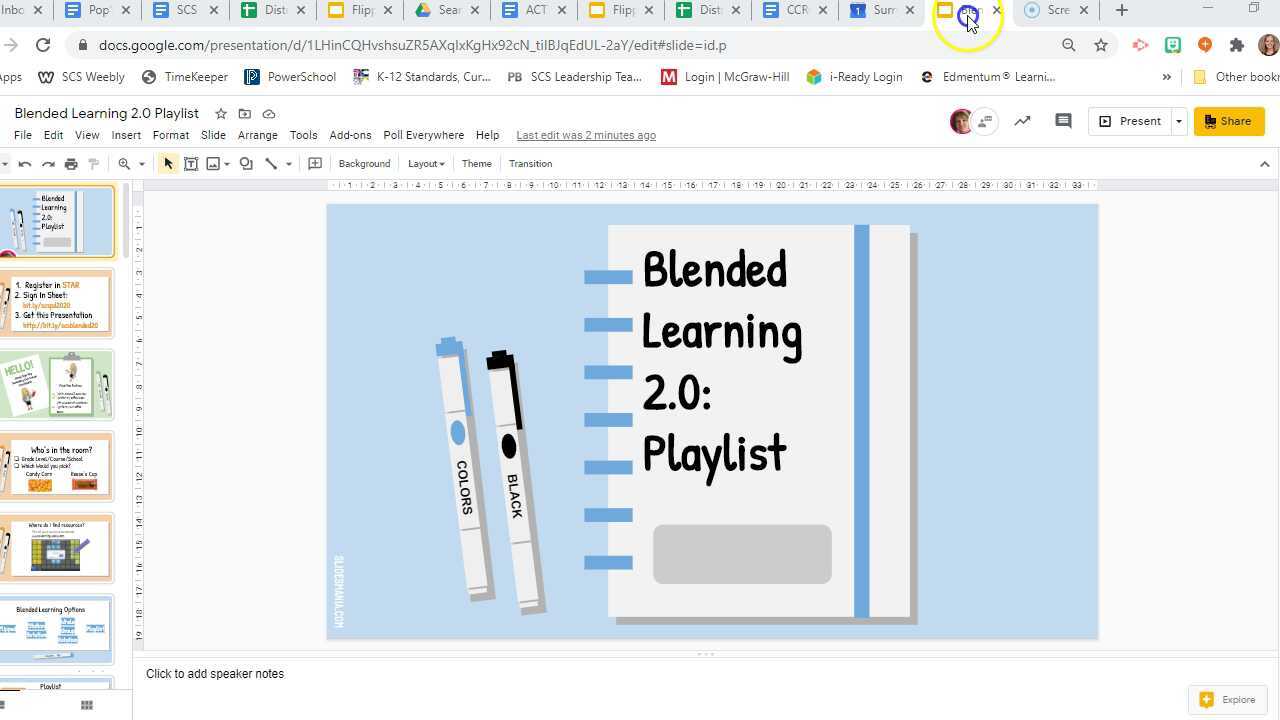
Task: Star the Blended Learning 2.0 Playlist presentation
Action: point(221,113)
